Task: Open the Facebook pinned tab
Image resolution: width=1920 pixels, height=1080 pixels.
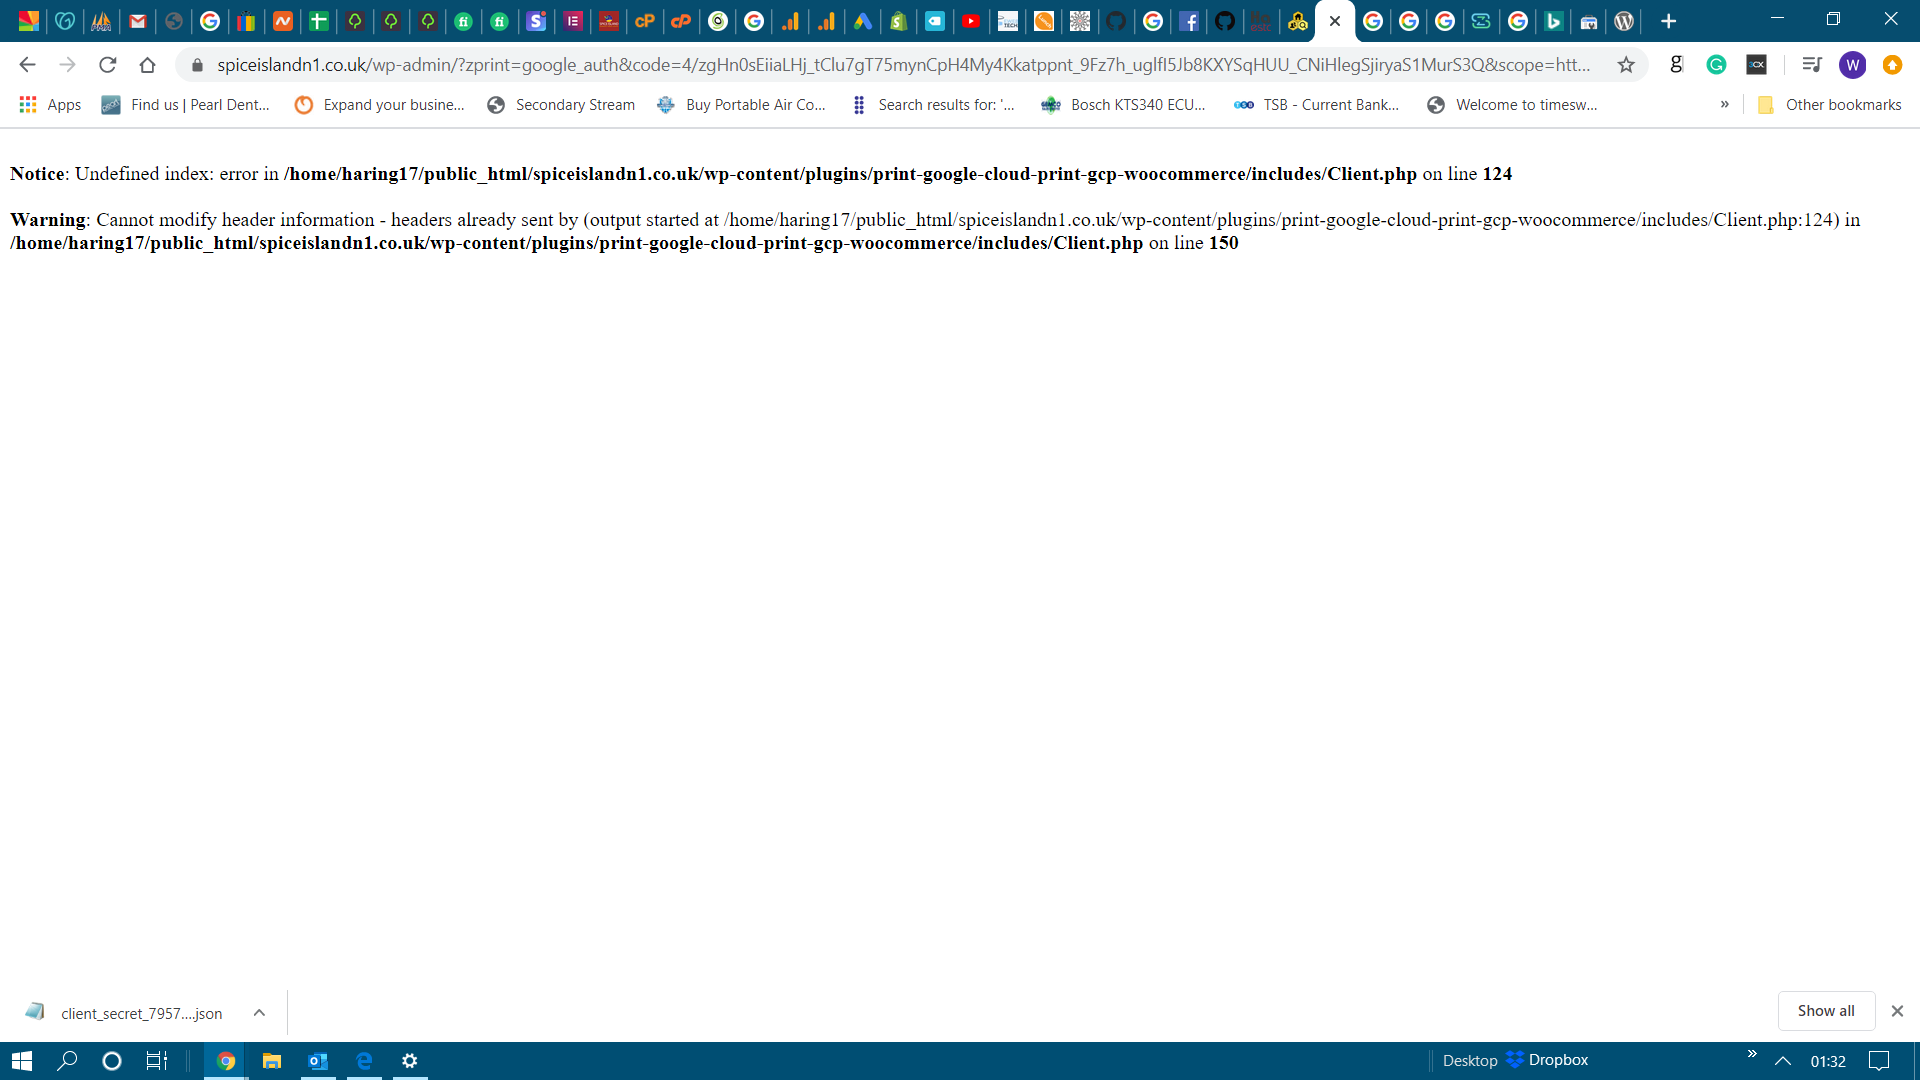Action: tap(1190, 21)
